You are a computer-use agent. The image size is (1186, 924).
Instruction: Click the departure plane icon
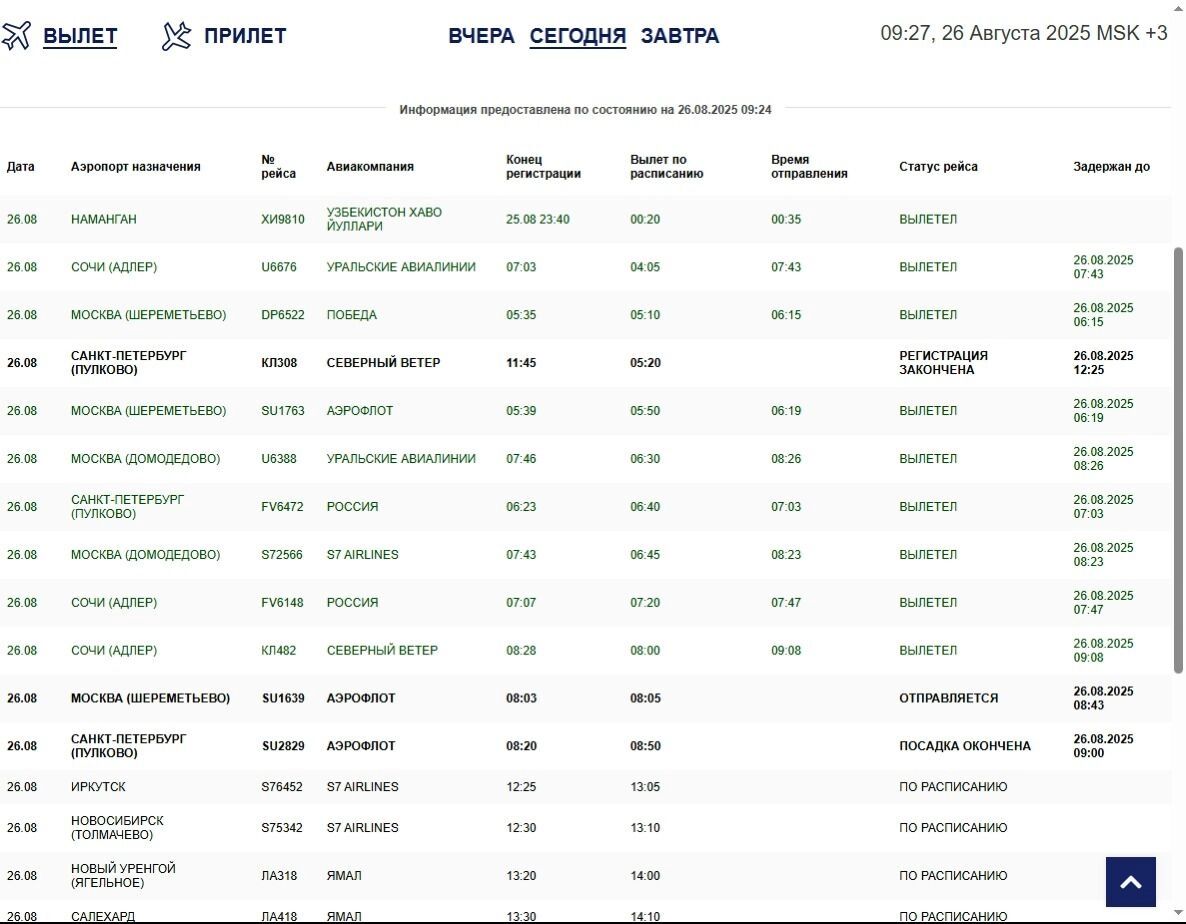click(x=17, y=36)
